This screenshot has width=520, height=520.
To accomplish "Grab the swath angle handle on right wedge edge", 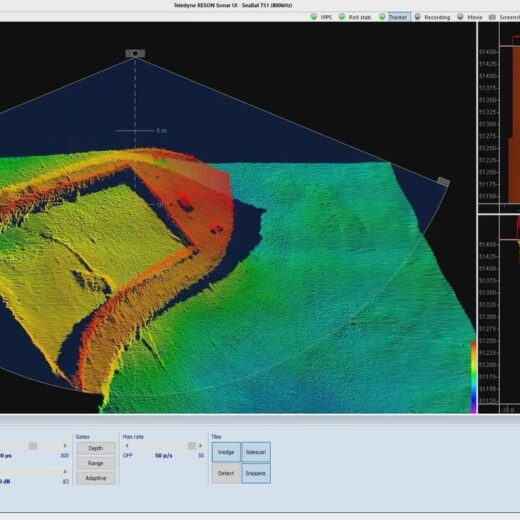I will pos(443,182).
